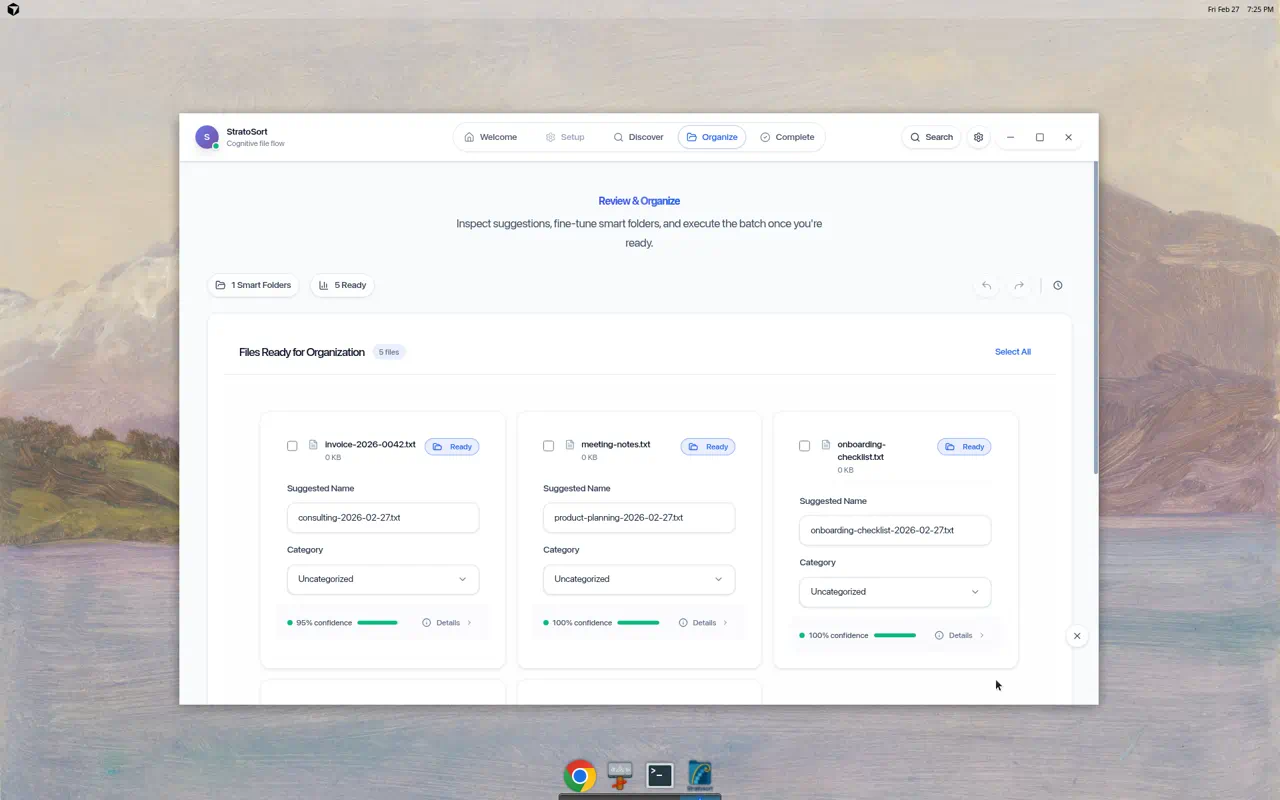Click the info icon on invoice-2026-0042.txt Details

tap(426, 623)
